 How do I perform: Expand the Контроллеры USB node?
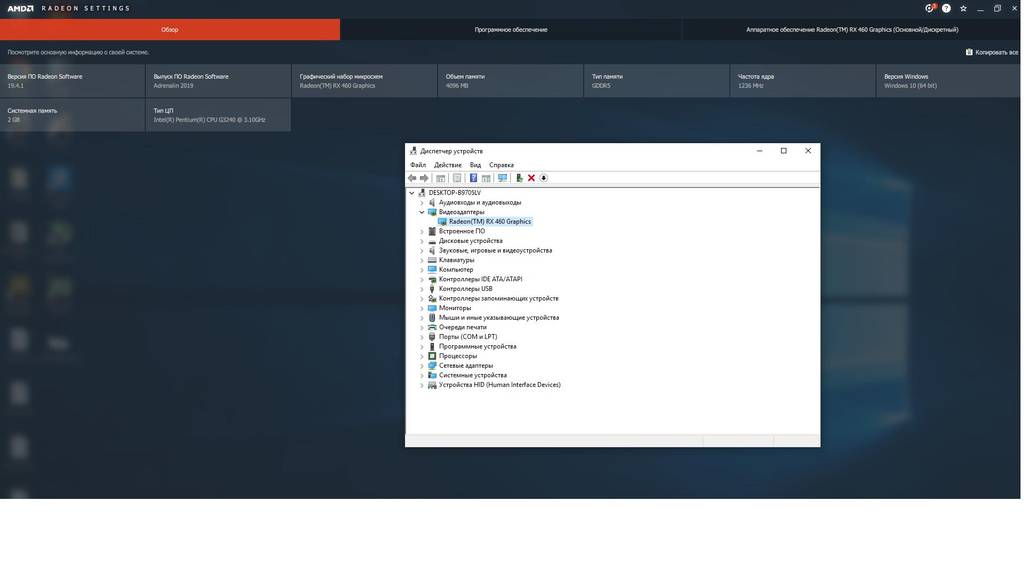(x=422, y=289)
